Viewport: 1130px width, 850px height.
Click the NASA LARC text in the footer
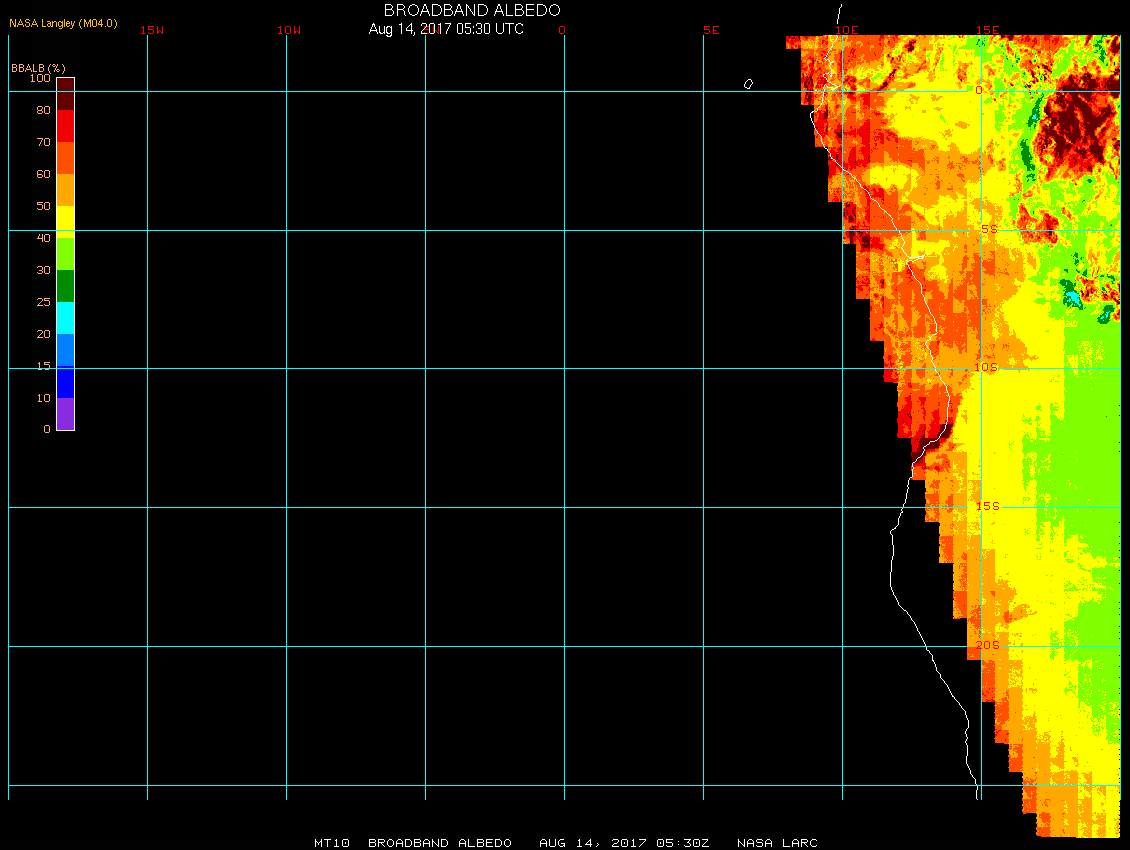pyautogui.click(x=777, y=843)
